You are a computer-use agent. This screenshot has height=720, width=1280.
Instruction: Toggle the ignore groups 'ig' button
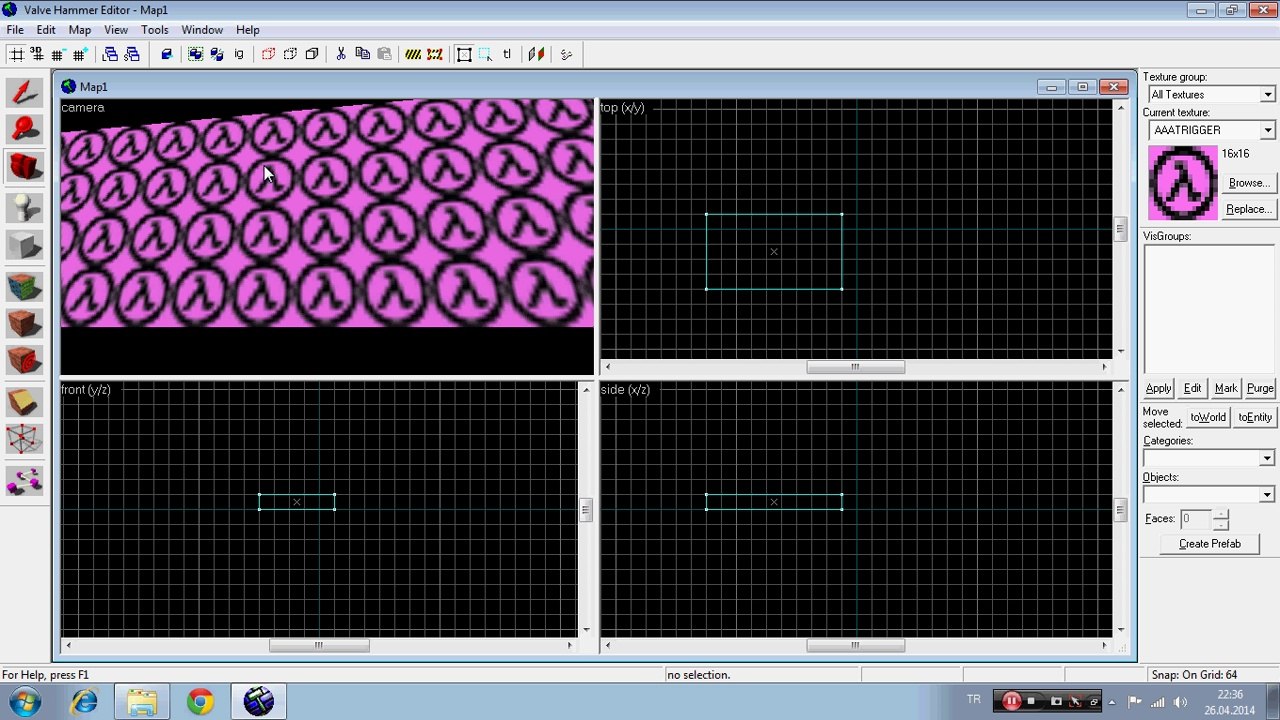238,54
